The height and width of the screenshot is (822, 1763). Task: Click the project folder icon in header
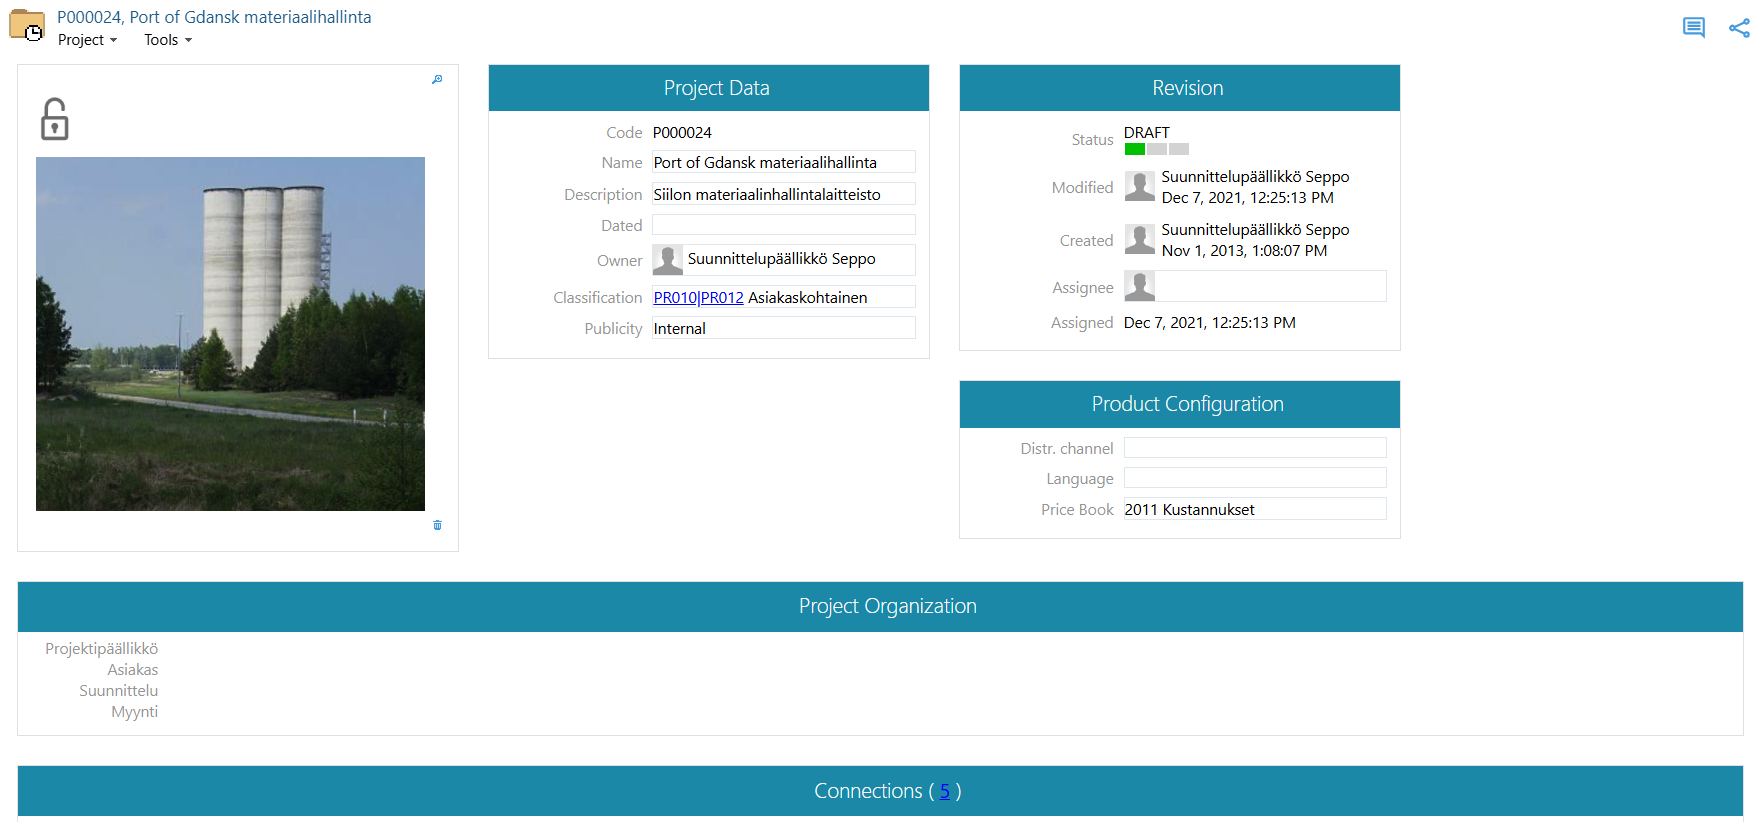coord(27,26)
